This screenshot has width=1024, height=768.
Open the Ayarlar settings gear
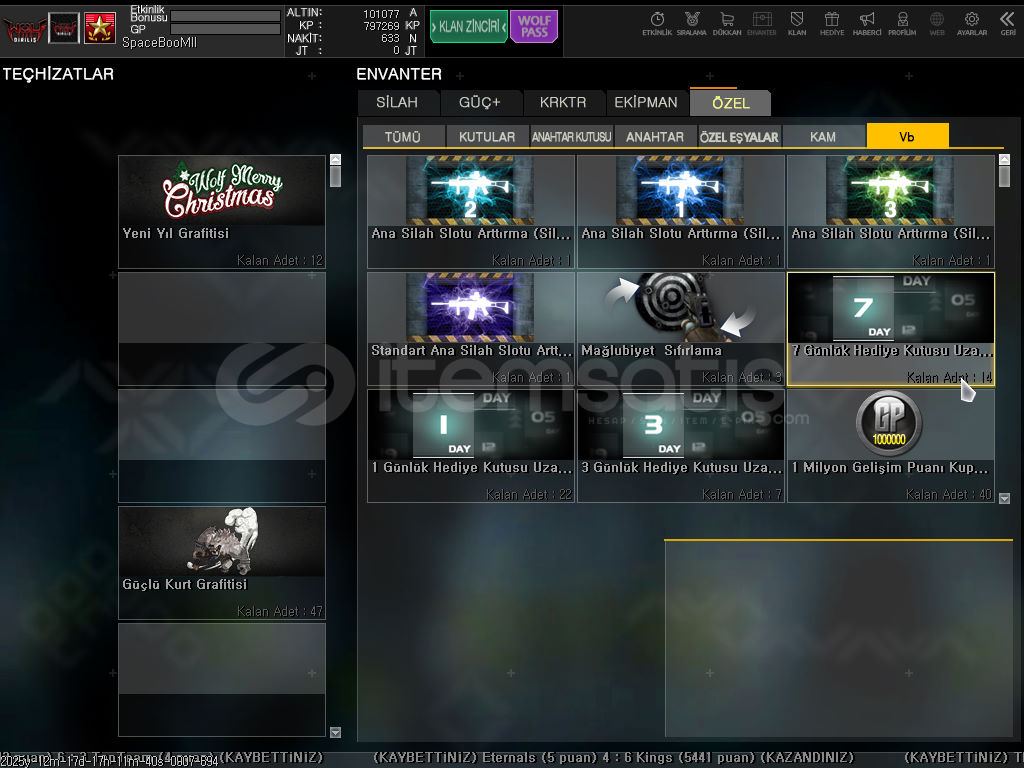[x=972, y=24]
